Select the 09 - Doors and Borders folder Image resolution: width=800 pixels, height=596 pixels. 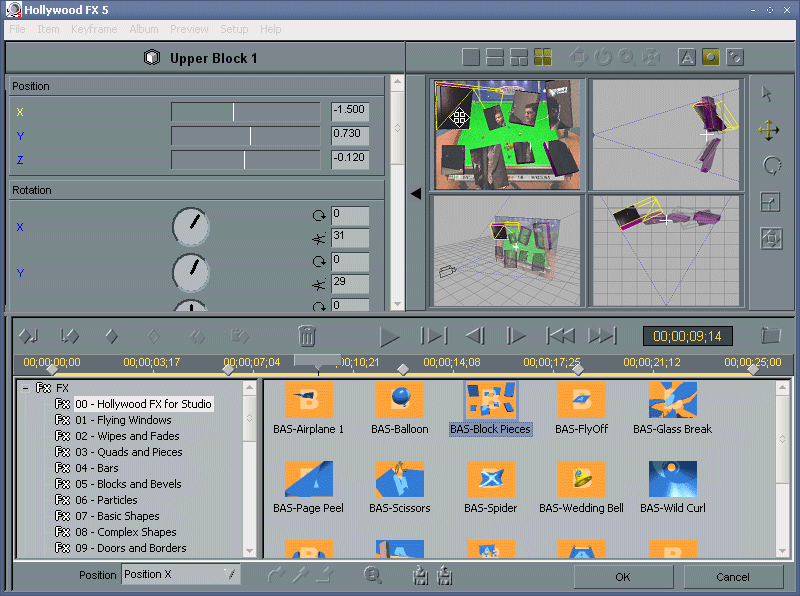coord(131,548)
